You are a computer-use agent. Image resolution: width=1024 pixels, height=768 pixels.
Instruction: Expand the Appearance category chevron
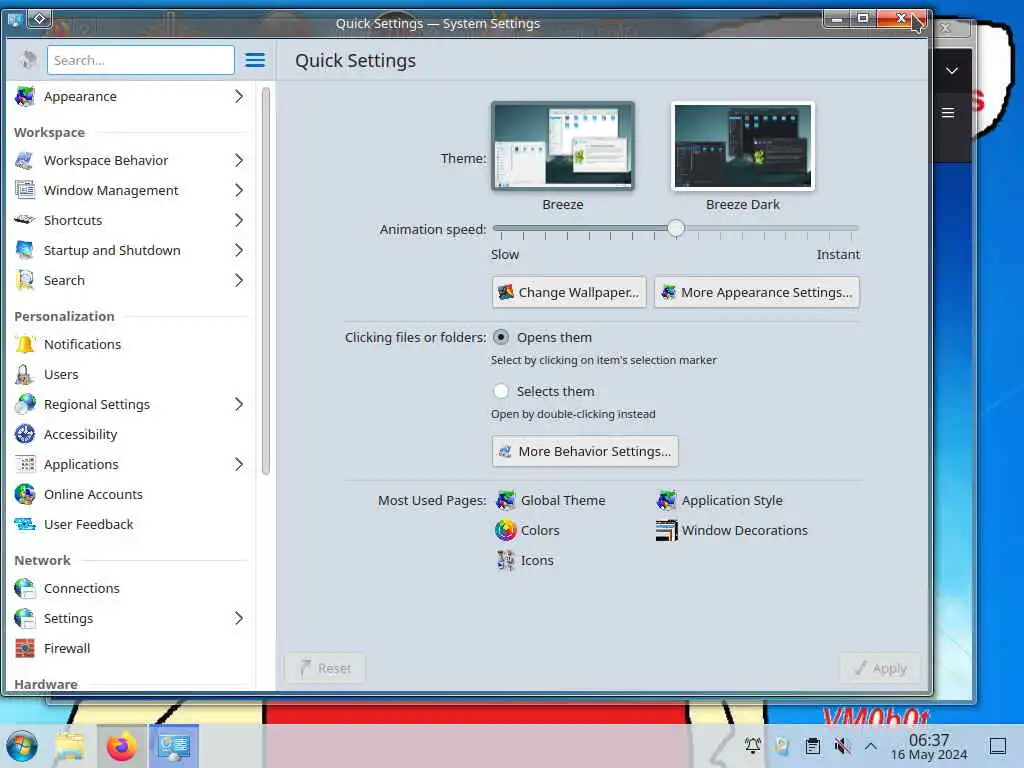[239, 97]
